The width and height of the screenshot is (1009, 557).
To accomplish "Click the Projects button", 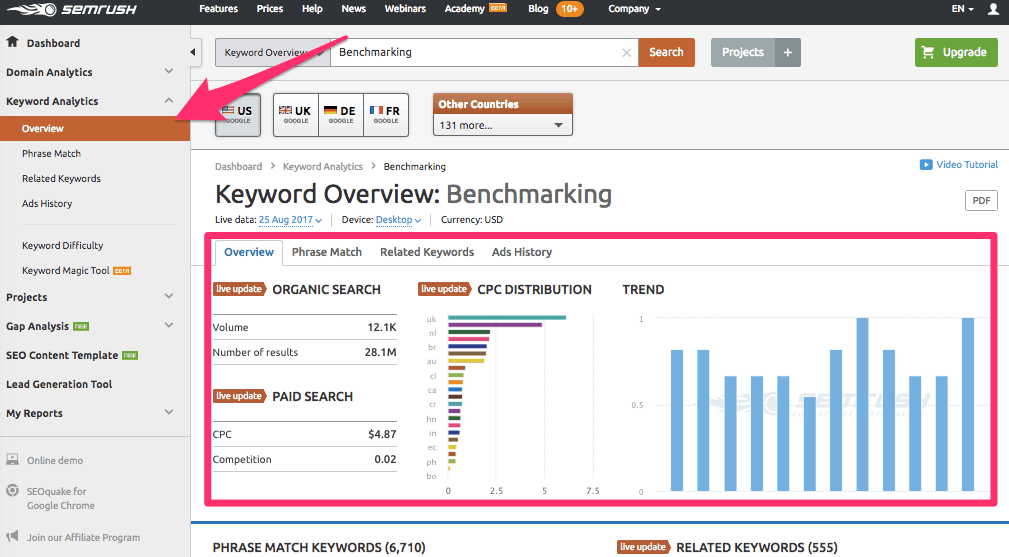I will point(743,52).
